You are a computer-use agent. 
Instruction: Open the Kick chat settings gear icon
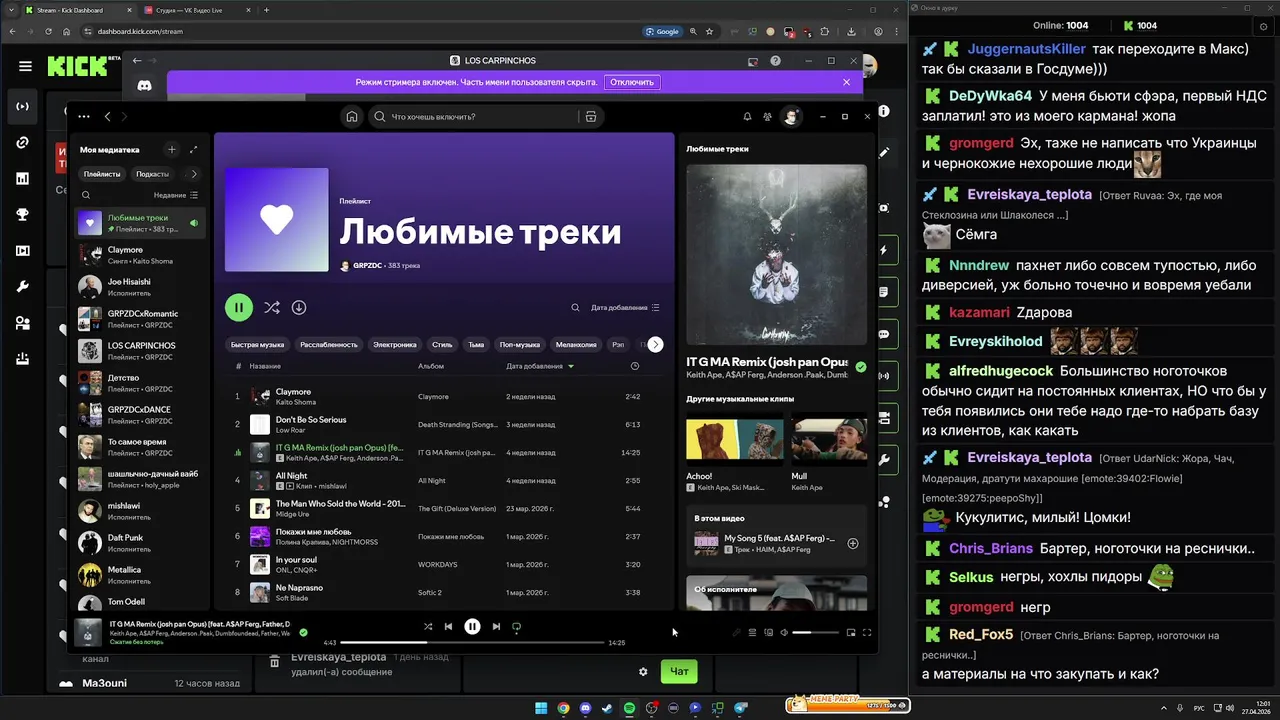click(643, 672)
